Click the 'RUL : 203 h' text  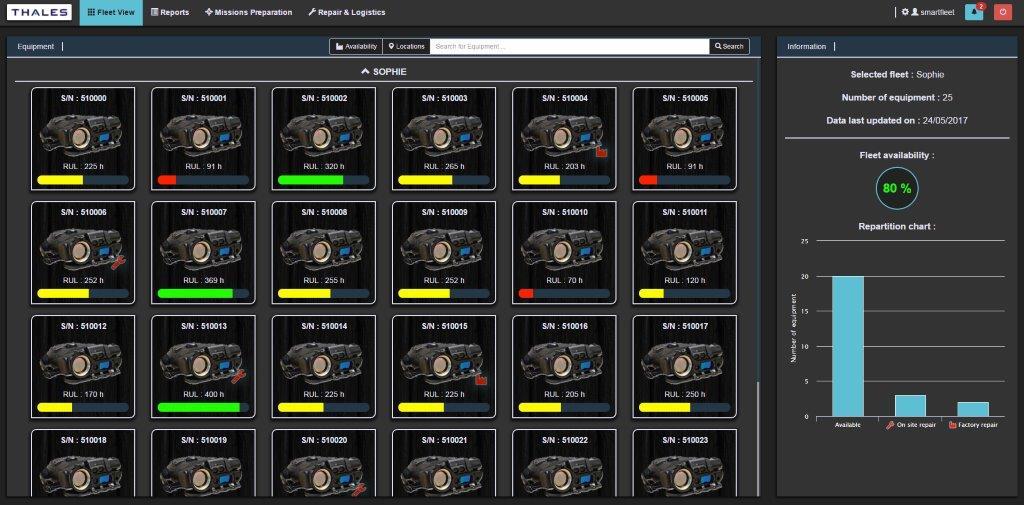coord(564,167)
